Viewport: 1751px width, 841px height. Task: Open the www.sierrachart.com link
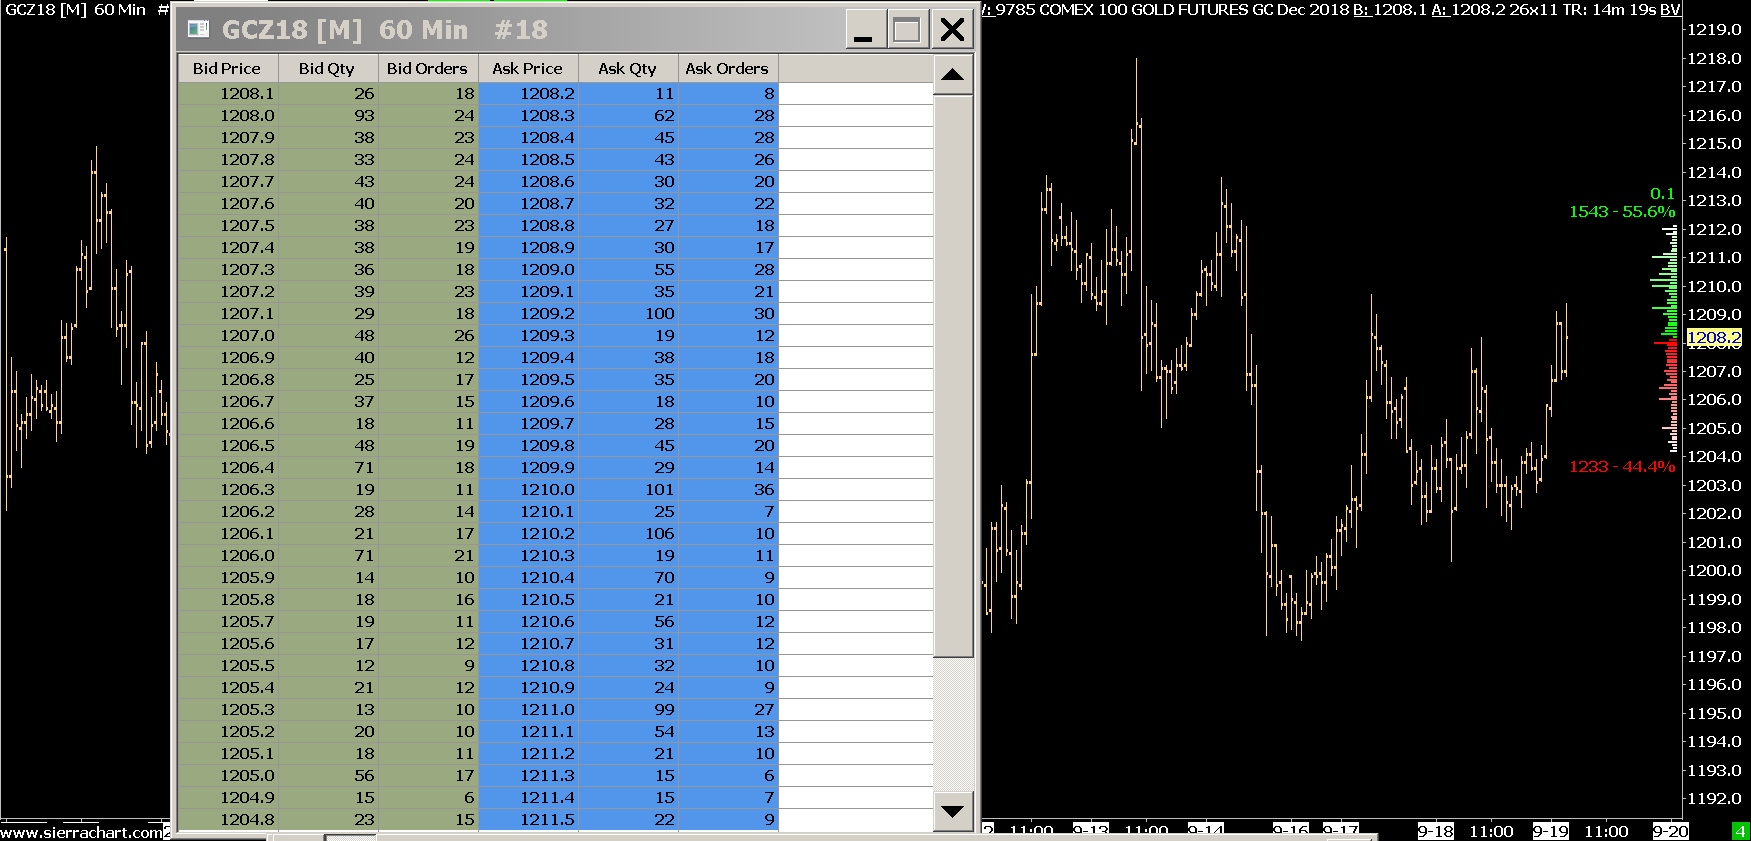(82, 832)
